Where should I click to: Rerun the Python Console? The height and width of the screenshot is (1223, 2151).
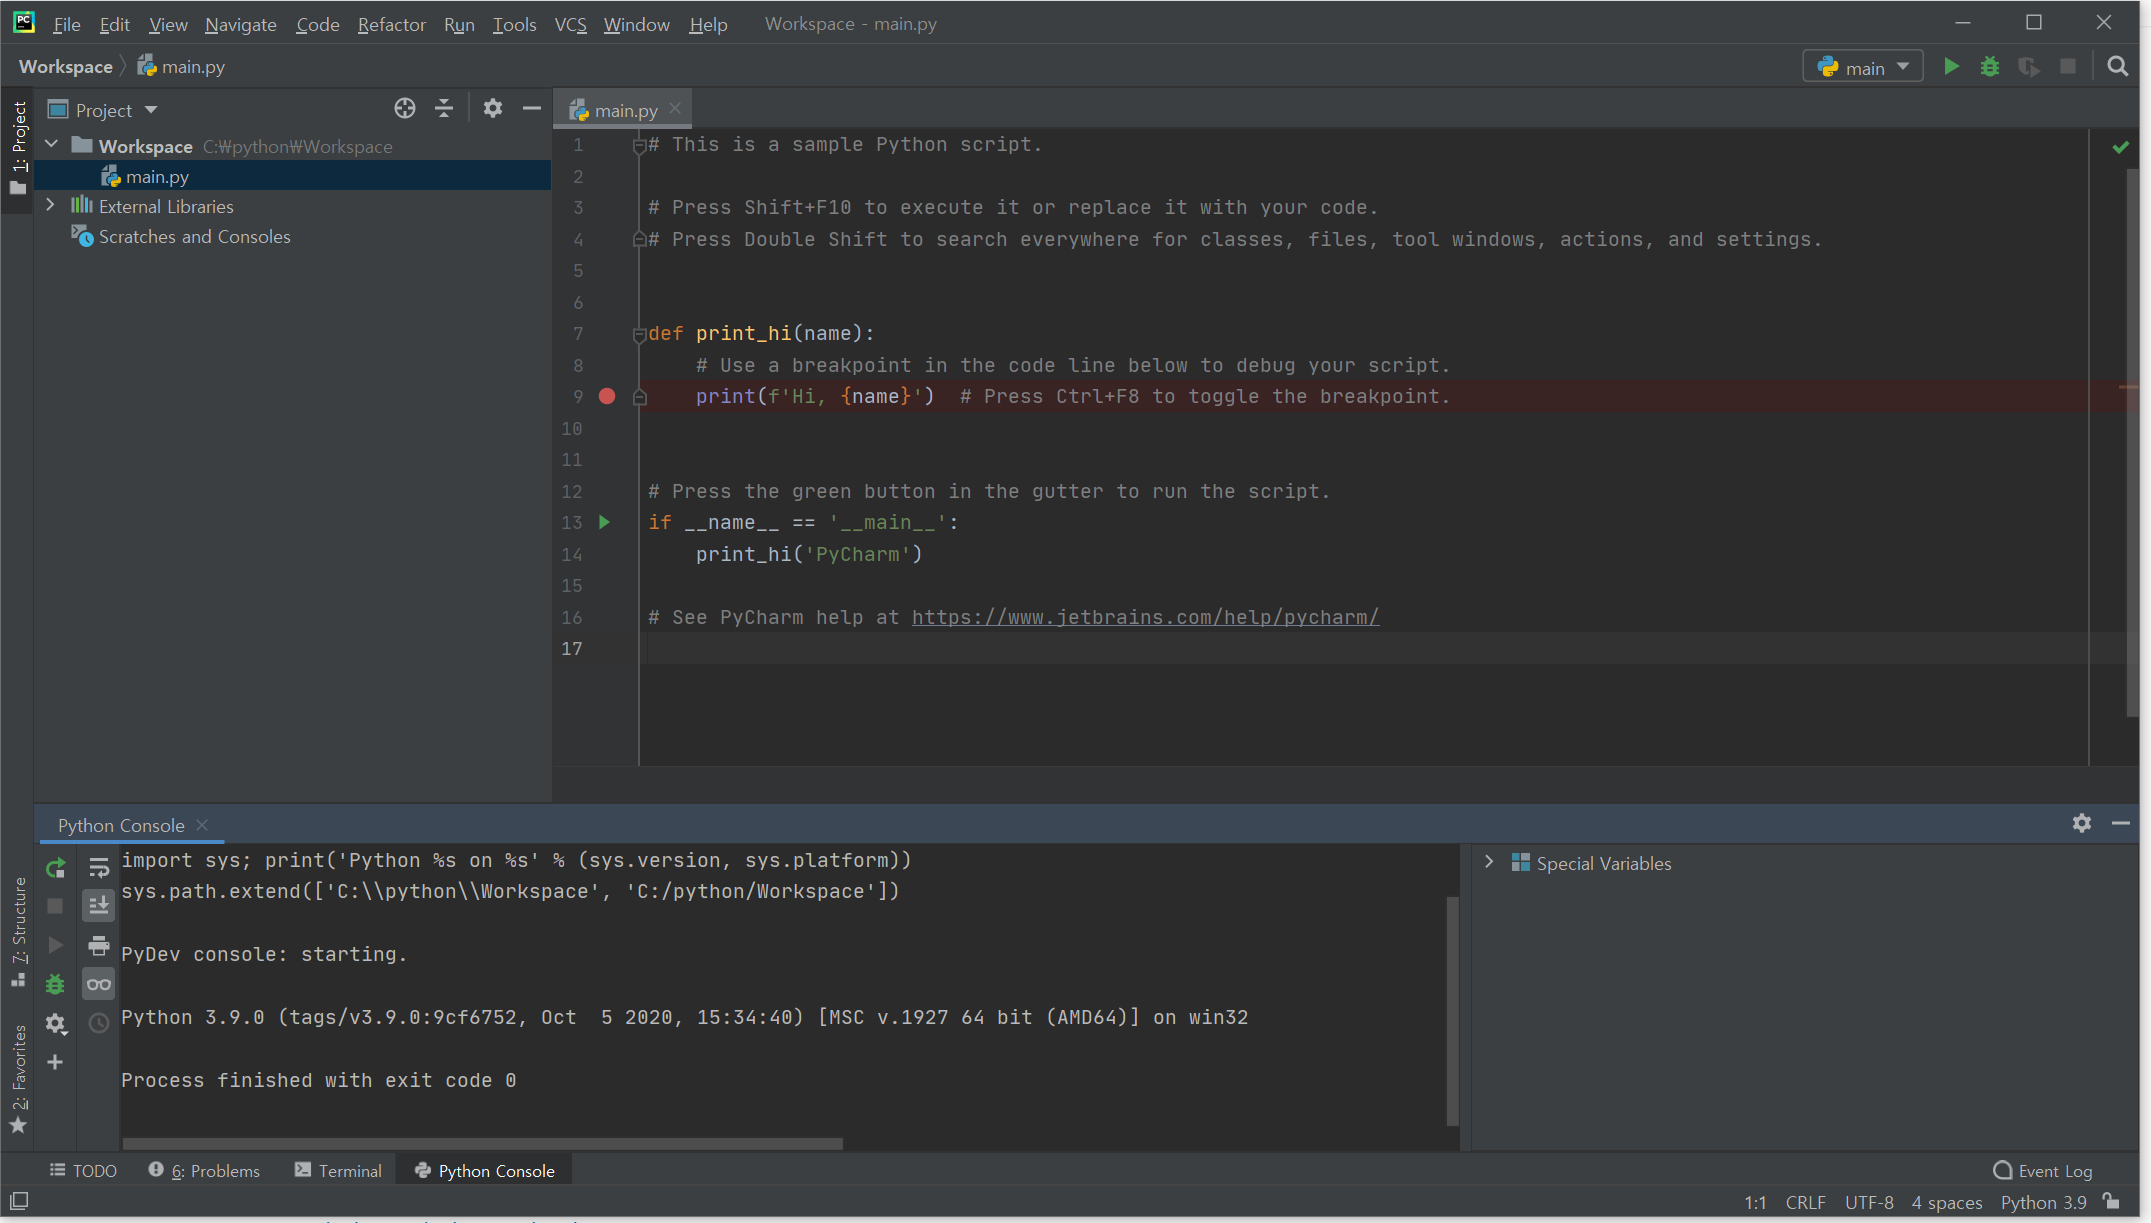pyautogui.click(x=56, y=868)
